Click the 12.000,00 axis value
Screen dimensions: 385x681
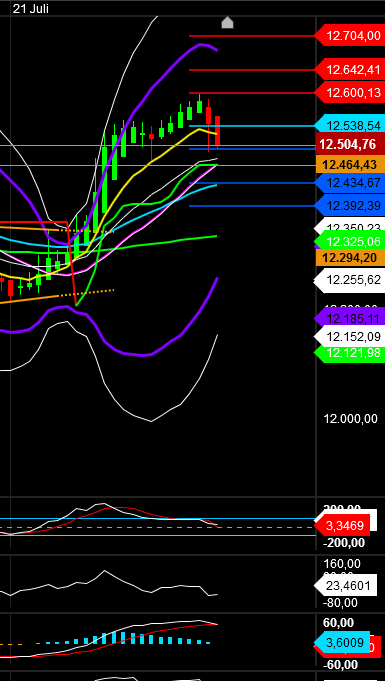pos(351,419)
